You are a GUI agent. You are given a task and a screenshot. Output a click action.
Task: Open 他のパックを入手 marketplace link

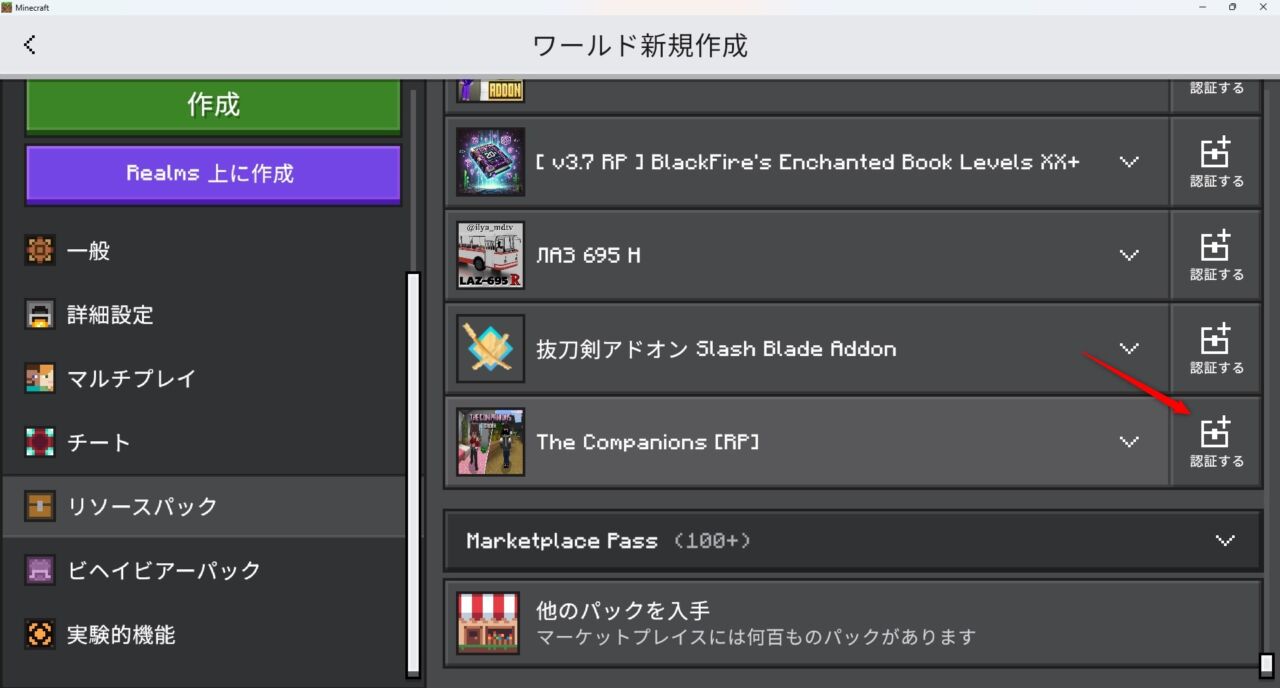point(853,623)
